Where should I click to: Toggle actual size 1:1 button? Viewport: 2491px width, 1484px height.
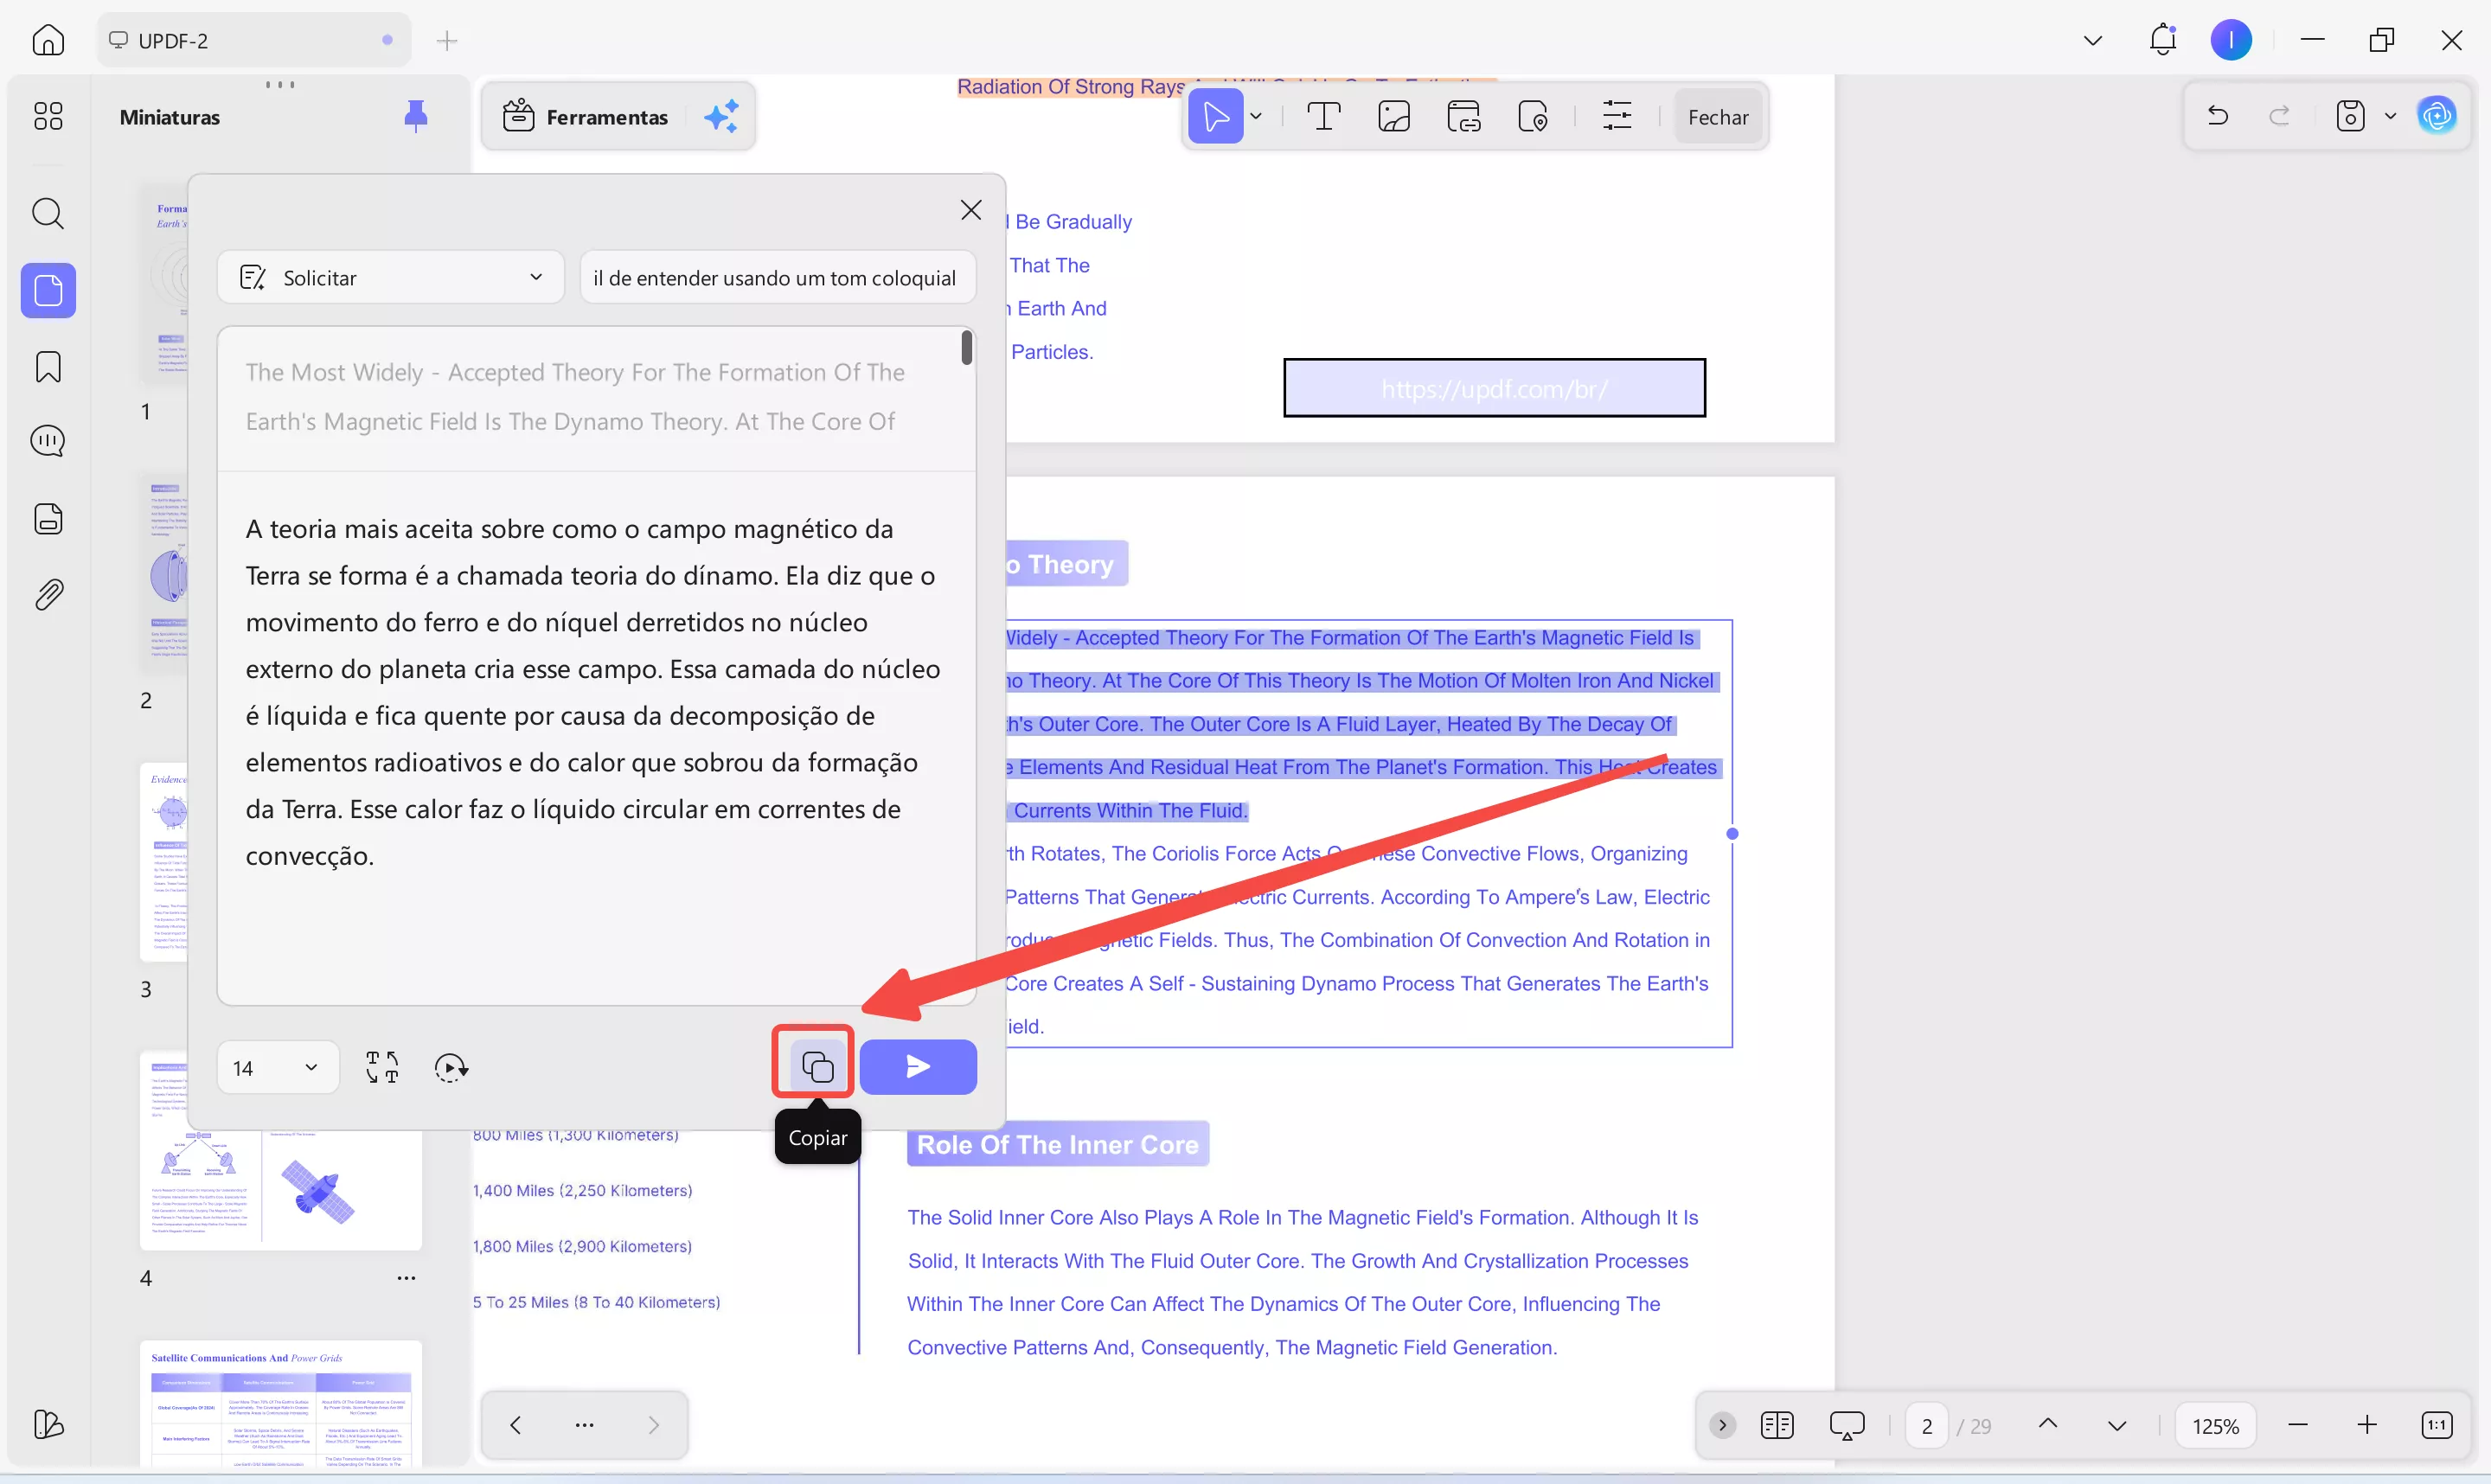(x=2436, y=1425)
